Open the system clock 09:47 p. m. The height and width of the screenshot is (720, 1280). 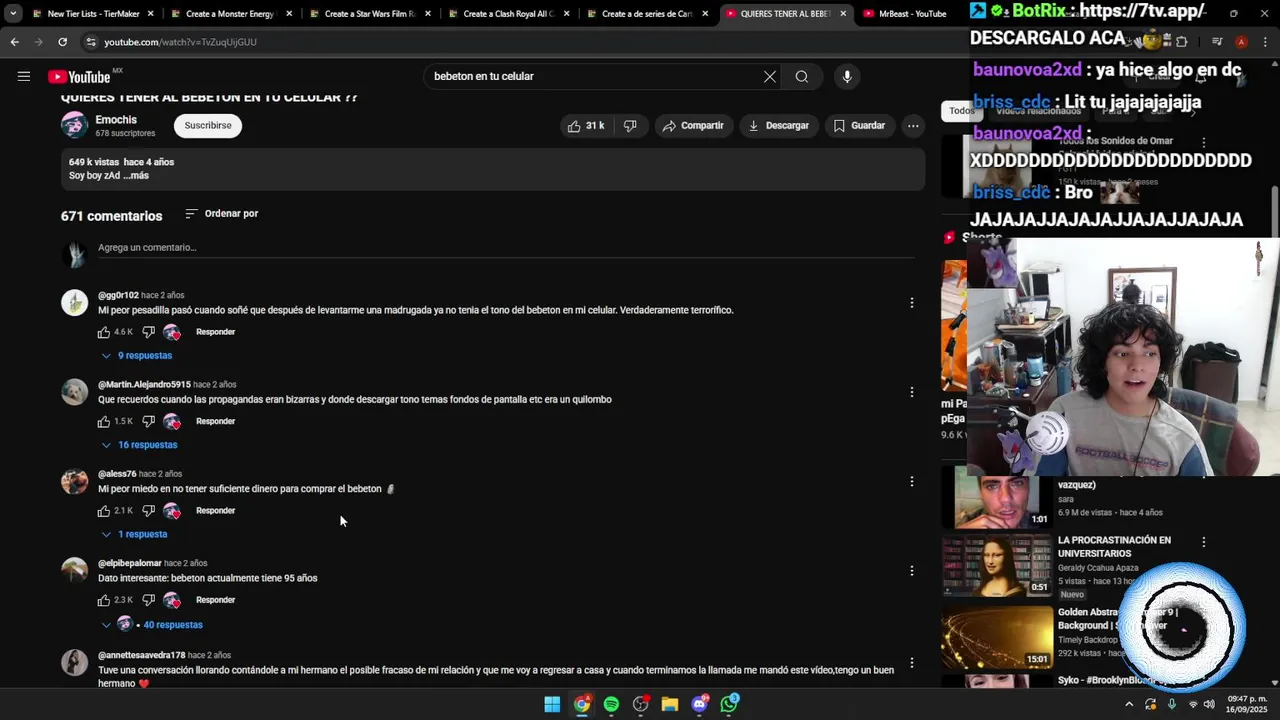click(x=1246, y=704)
